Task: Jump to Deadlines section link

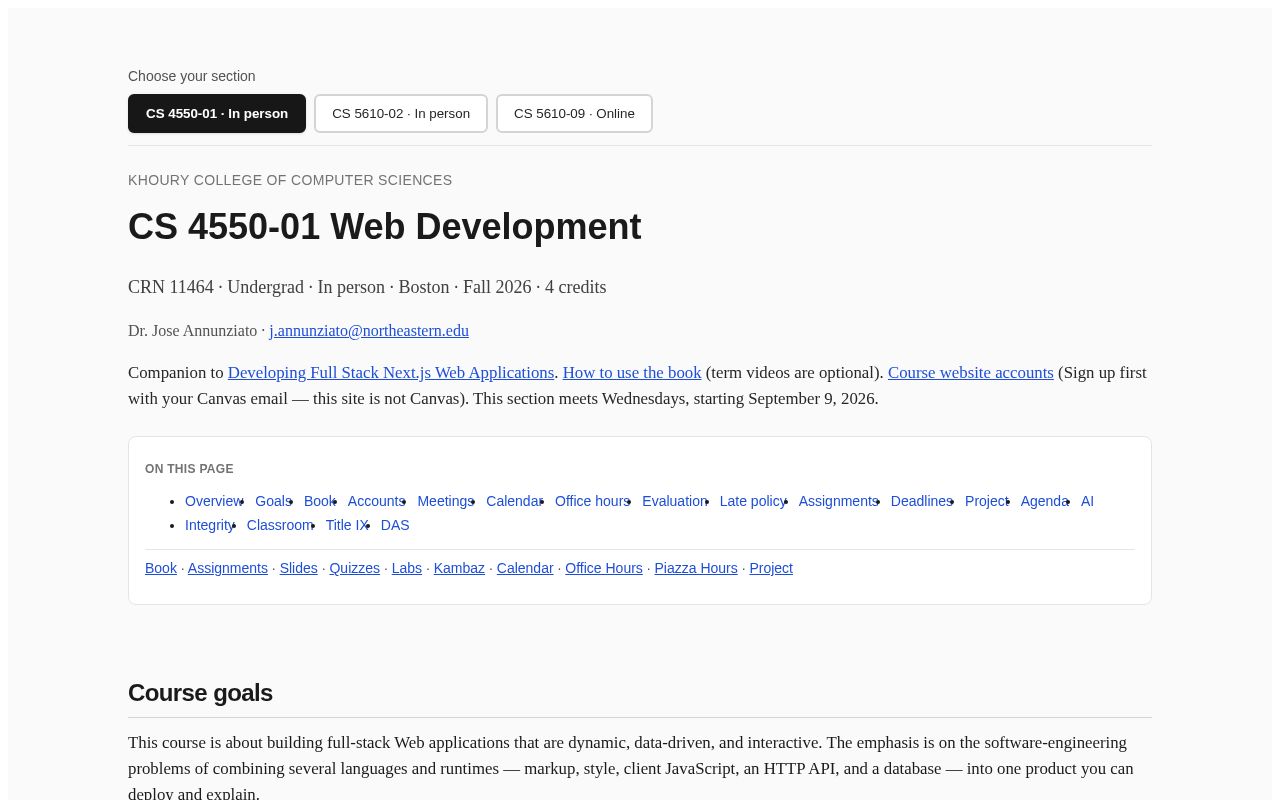Action: point(922,501)
